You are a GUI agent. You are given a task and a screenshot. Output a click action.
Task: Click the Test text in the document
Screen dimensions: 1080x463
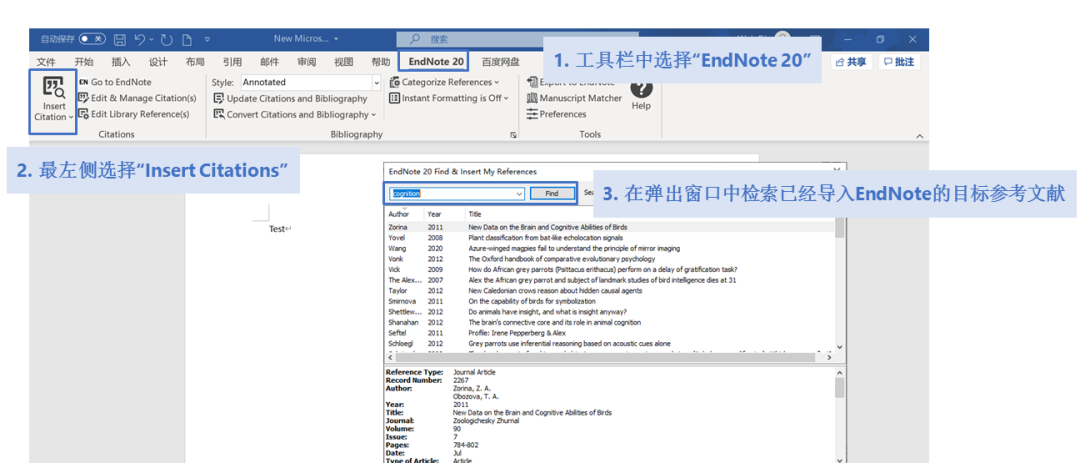[277, 229]
